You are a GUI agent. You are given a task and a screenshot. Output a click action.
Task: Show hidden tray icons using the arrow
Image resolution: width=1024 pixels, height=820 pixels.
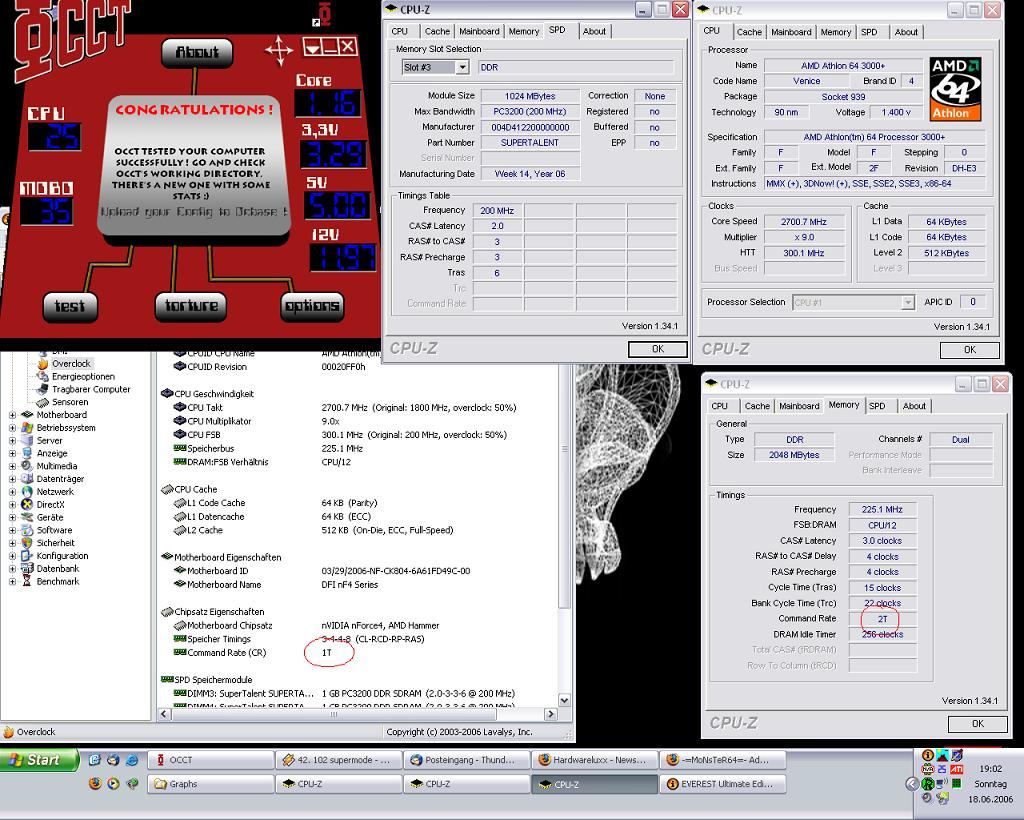[x=912, y=783]
